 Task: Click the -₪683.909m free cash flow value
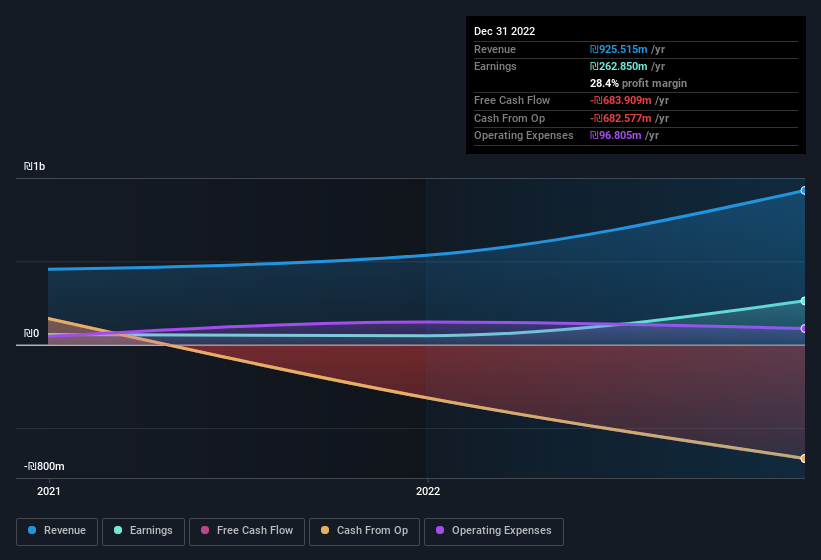[620, 100]
